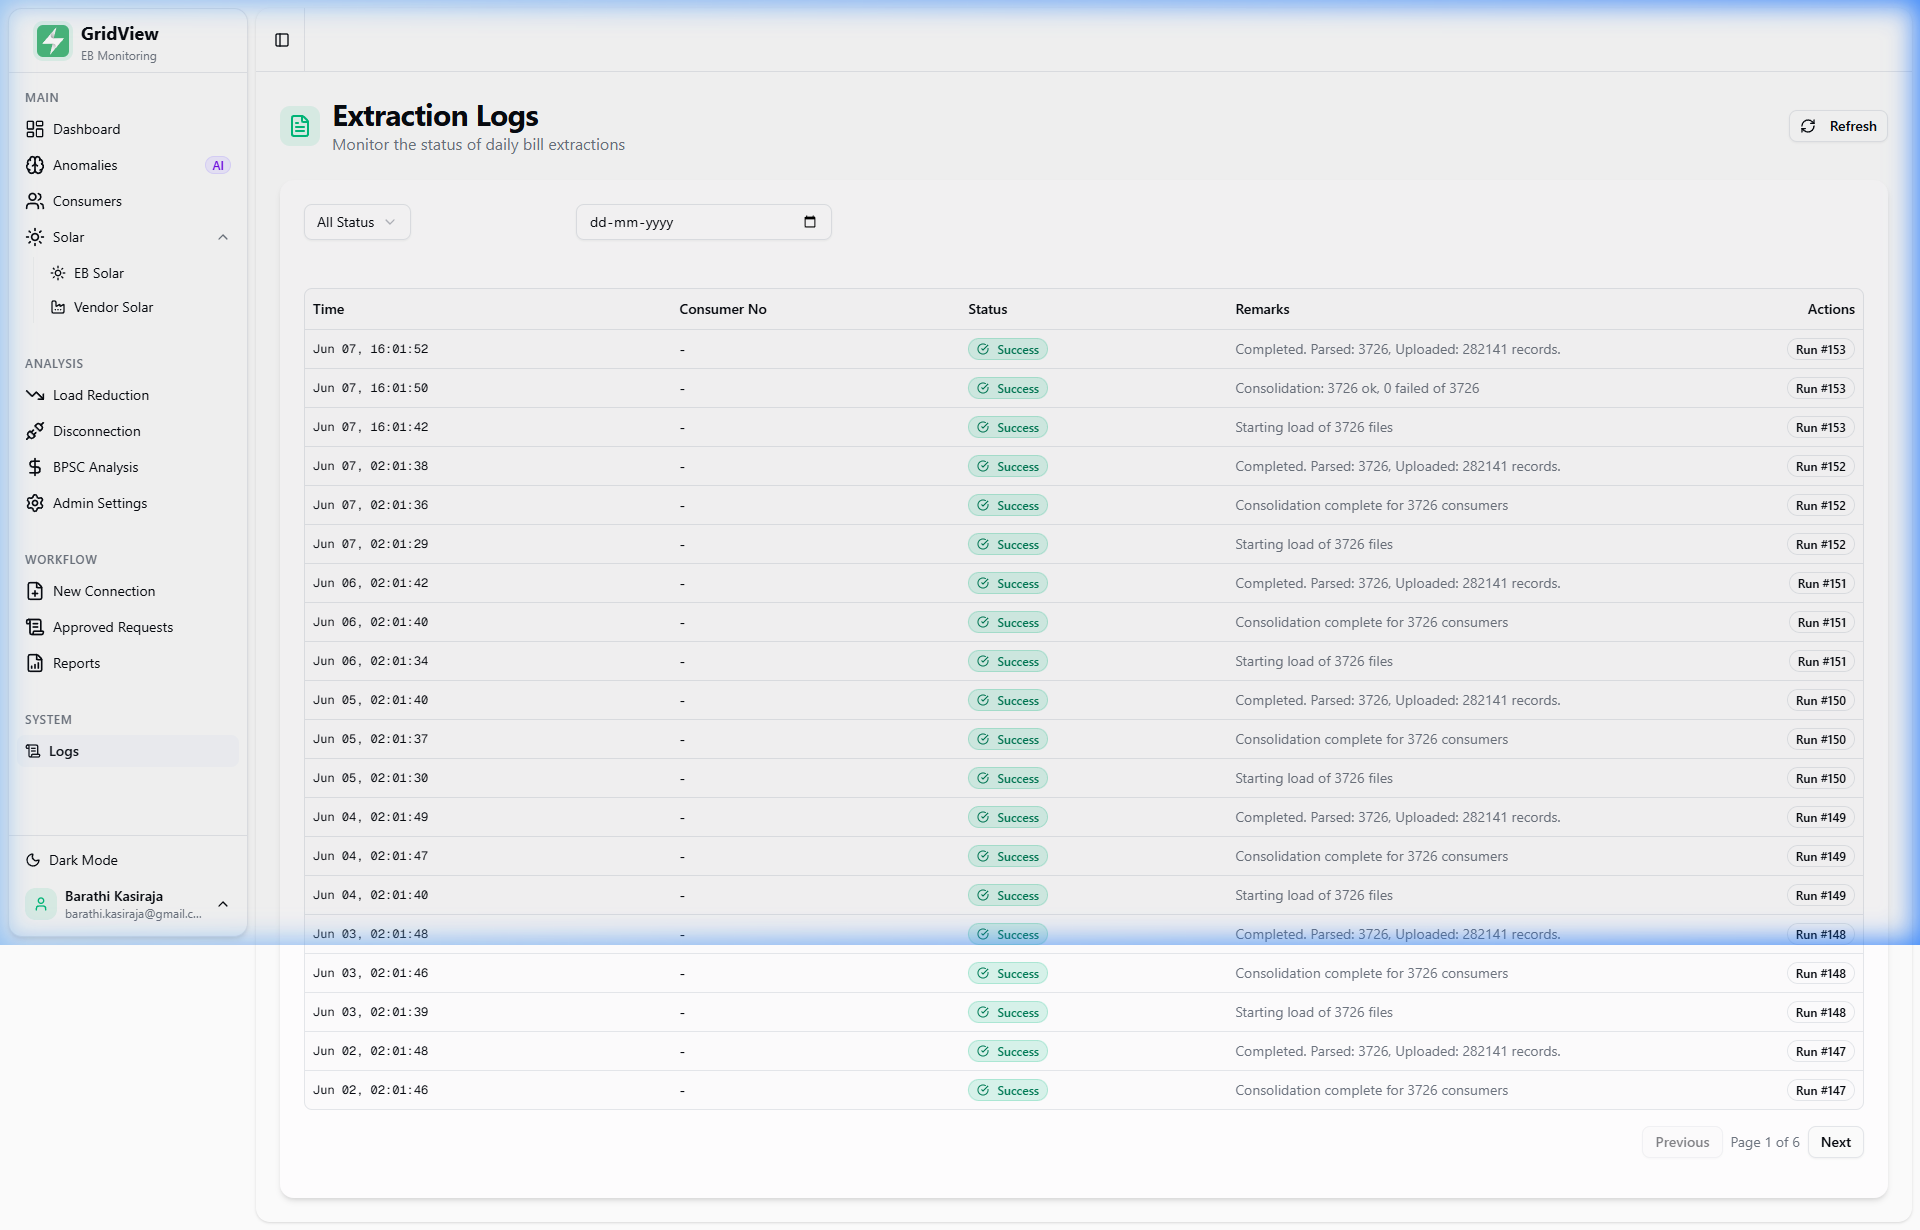Click the dd-mm-yyyy date input field
Screen dimensions: 1920x1230
(703, 222)
